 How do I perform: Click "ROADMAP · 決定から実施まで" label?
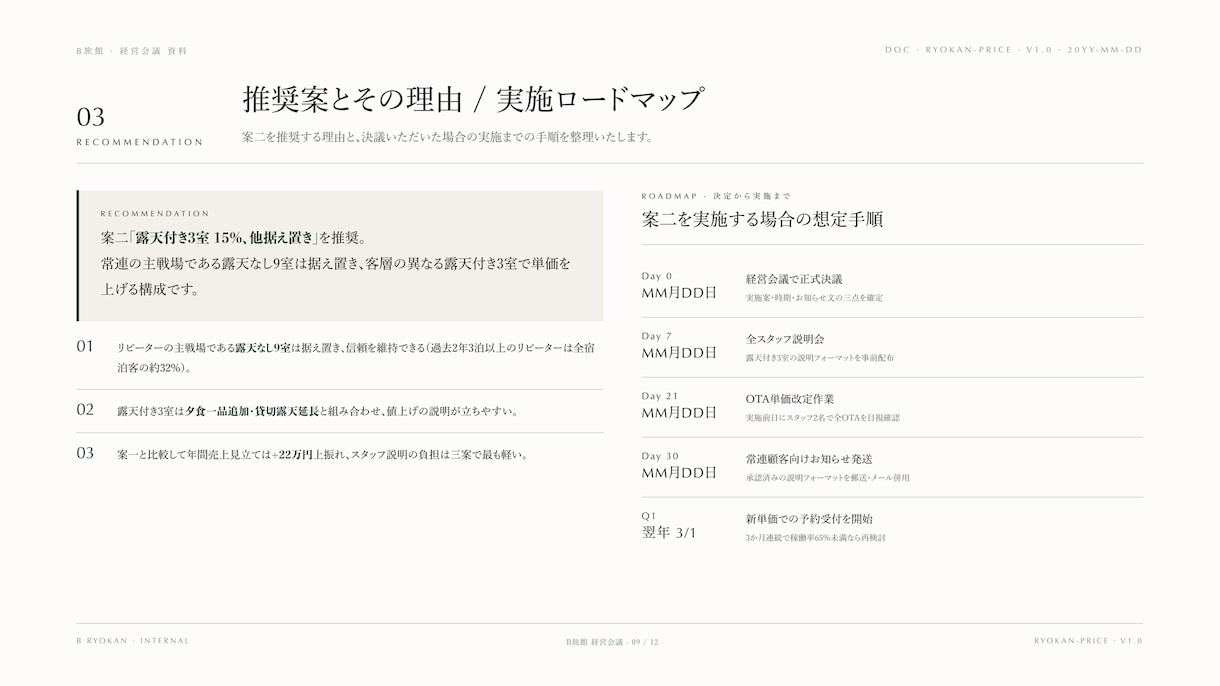tap(716, 196)
